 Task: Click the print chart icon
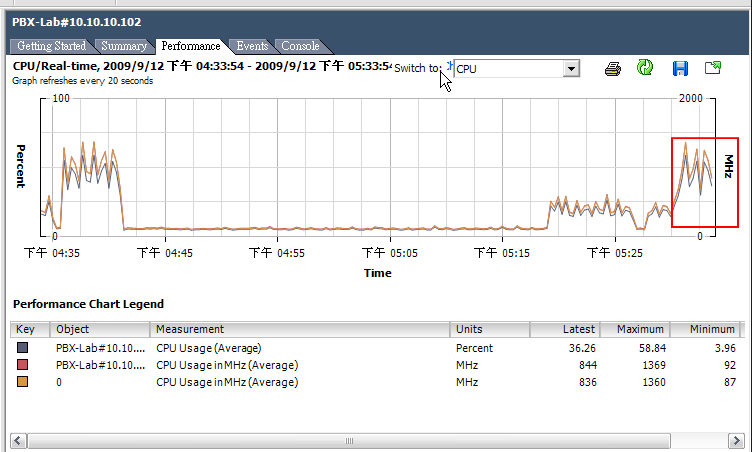(612, 69)
